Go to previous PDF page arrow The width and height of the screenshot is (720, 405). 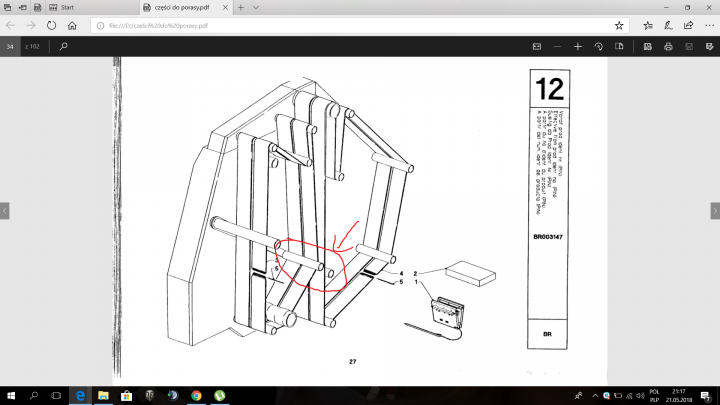[5, 211]
